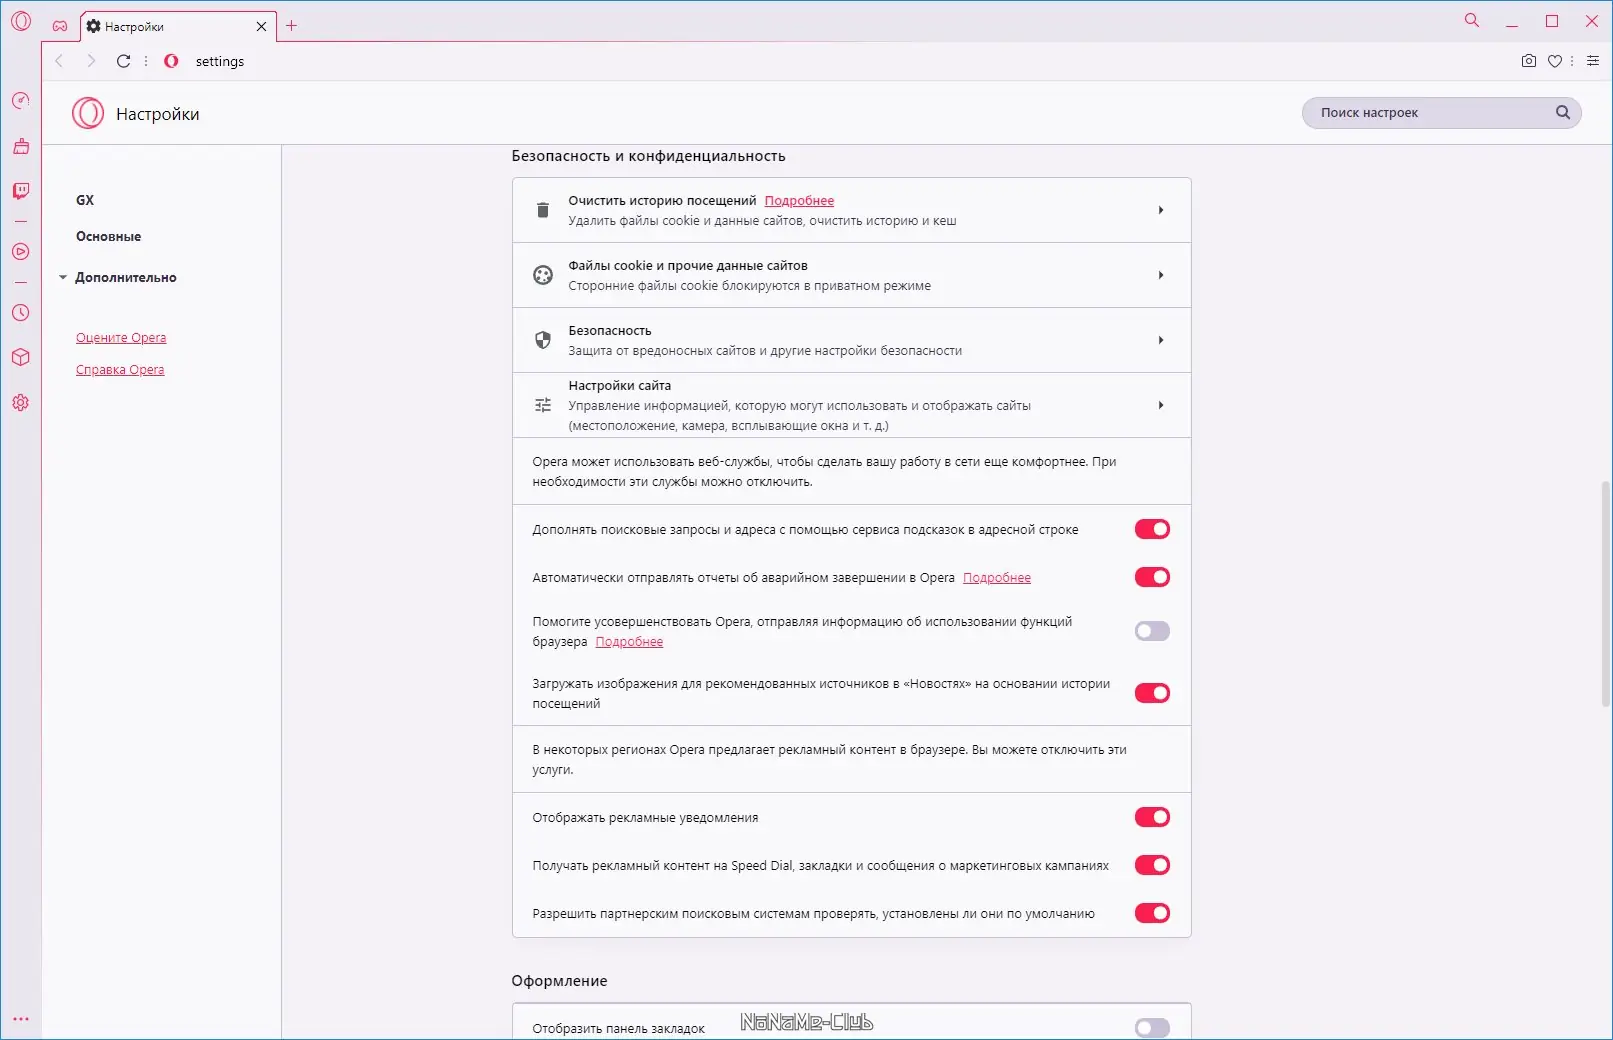Image resolution: width=1613 pixels, height=1040 pixels.
Task: Open the Подробнее link about clearing history
Action: tap(798, 200)
